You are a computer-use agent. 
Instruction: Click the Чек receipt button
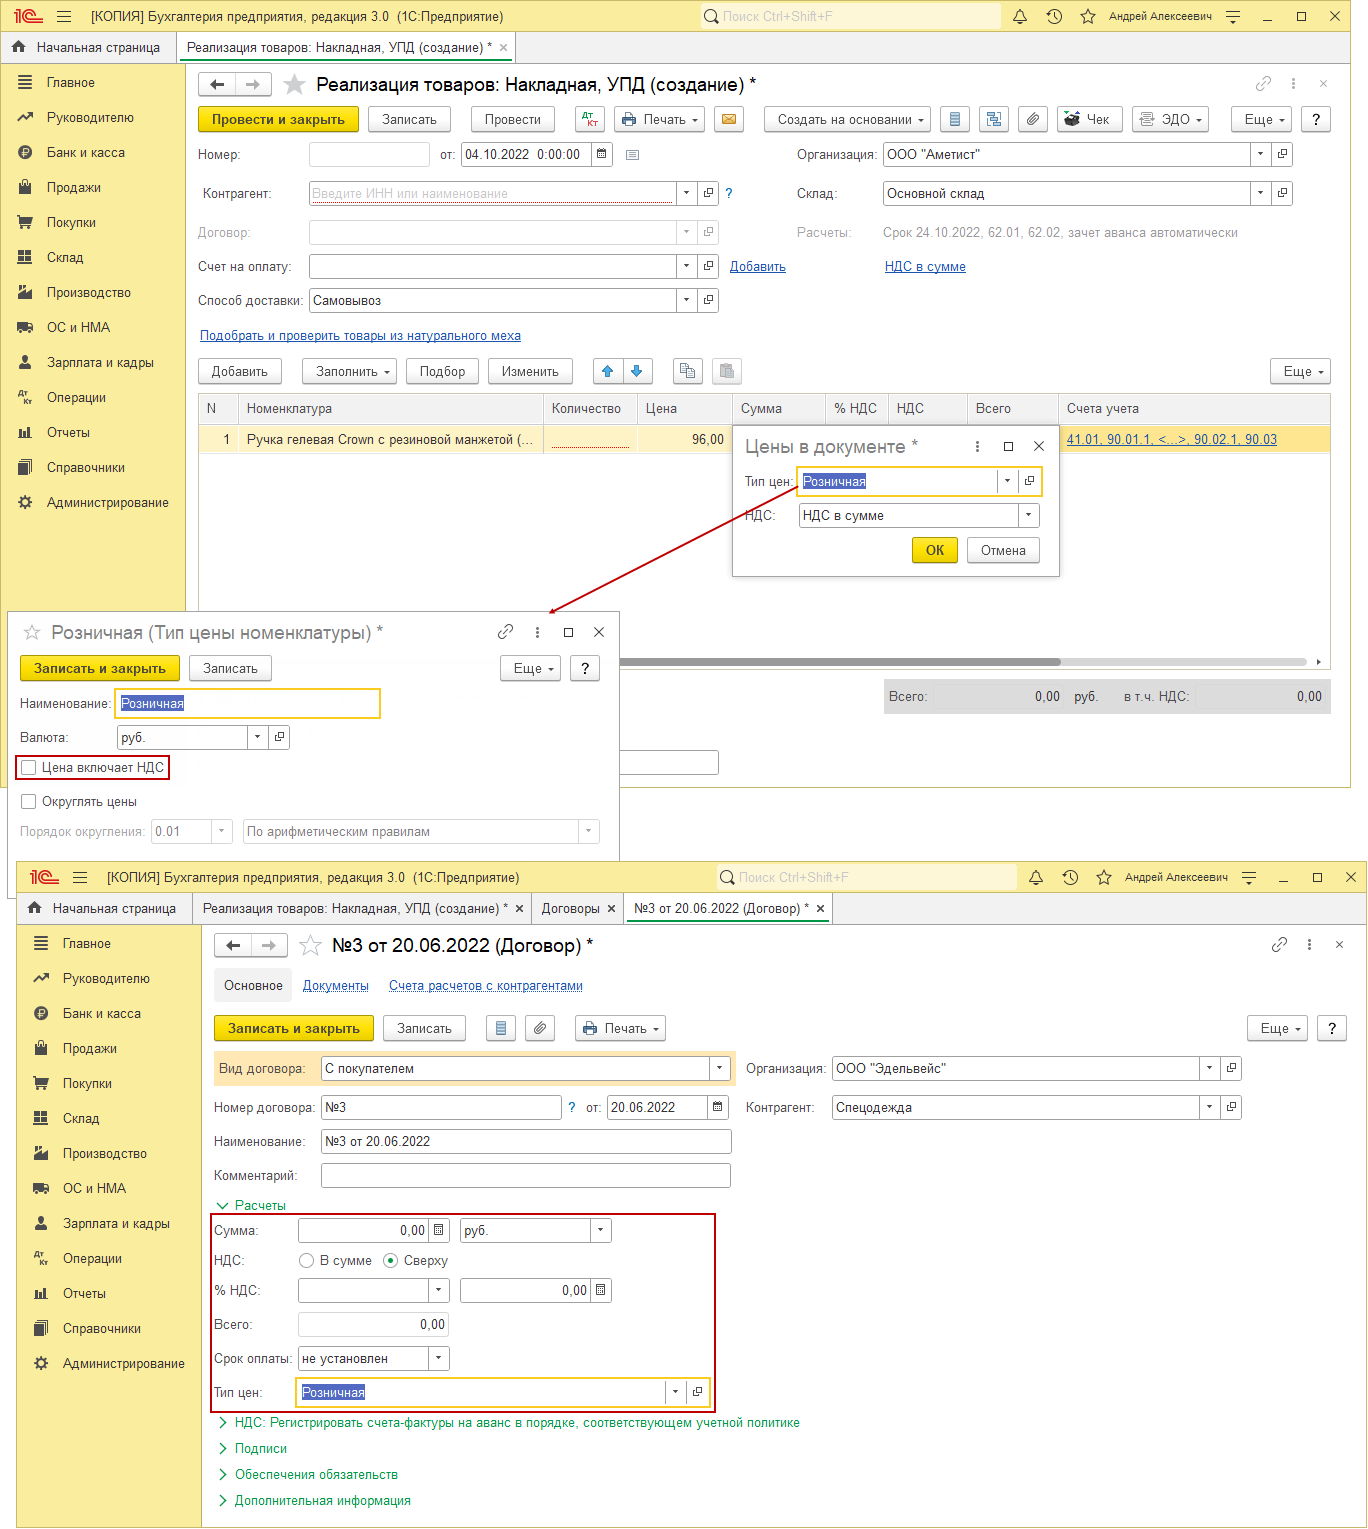tap(1088, 119)
